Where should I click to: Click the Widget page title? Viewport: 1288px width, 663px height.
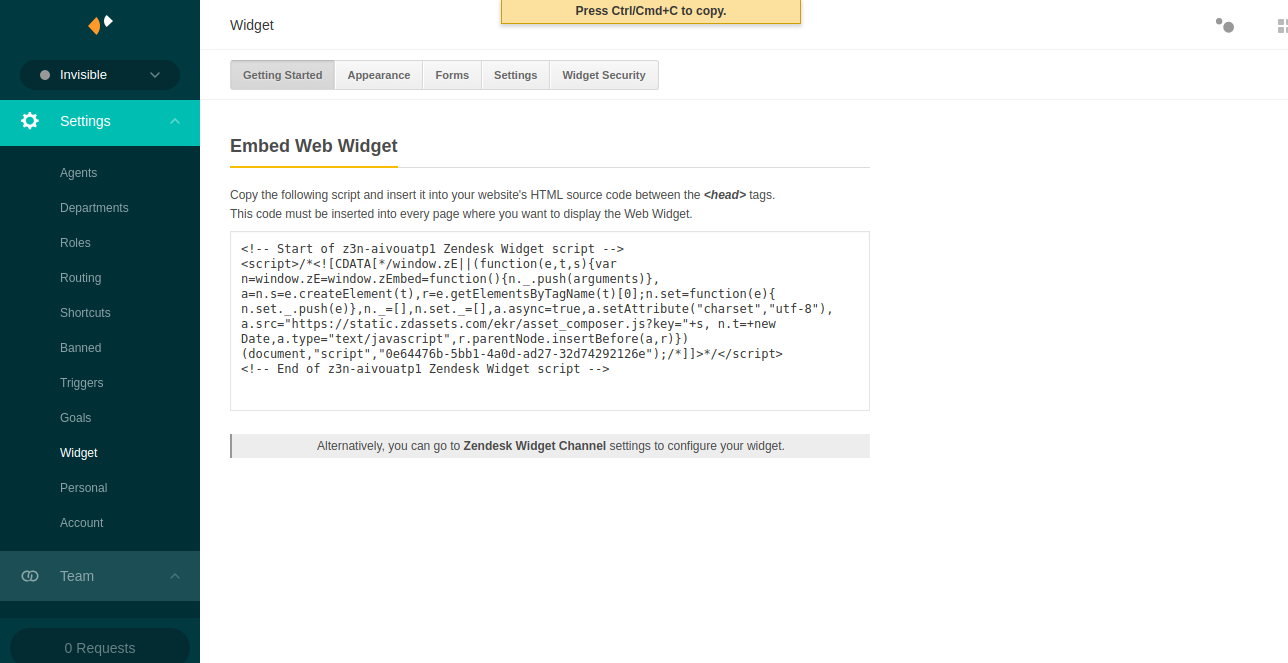click(x=252, y=25)
